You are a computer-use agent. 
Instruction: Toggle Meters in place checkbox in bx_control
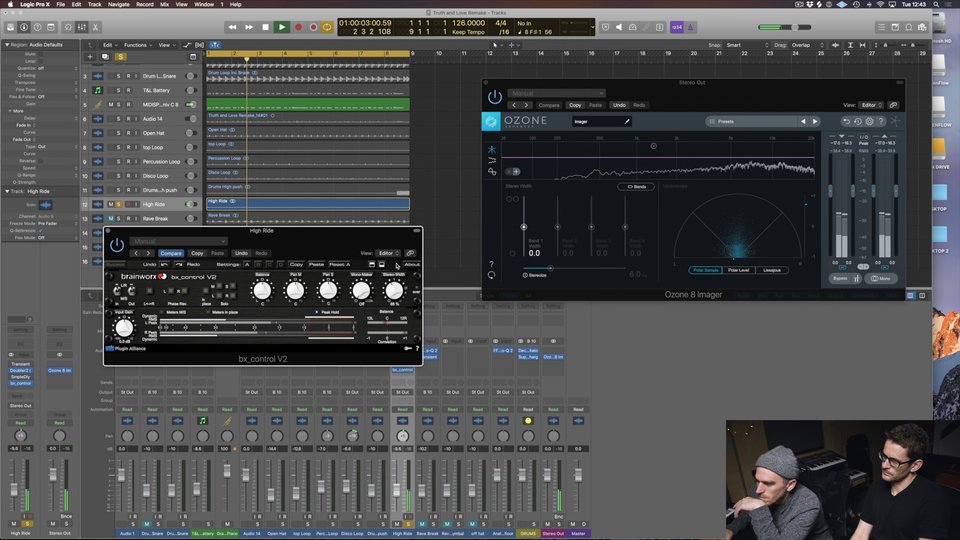(208, 312)
